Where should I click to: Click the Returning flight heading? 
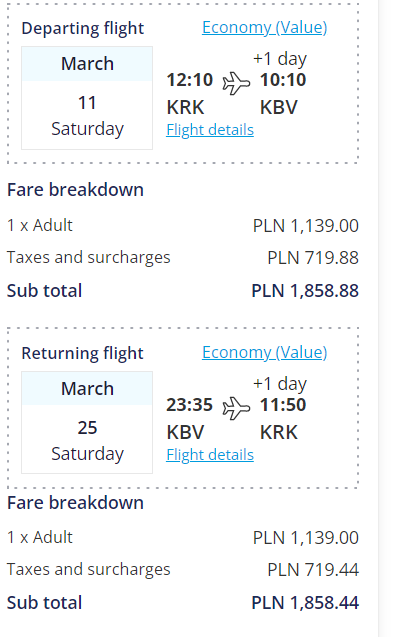tap(82, 353)
